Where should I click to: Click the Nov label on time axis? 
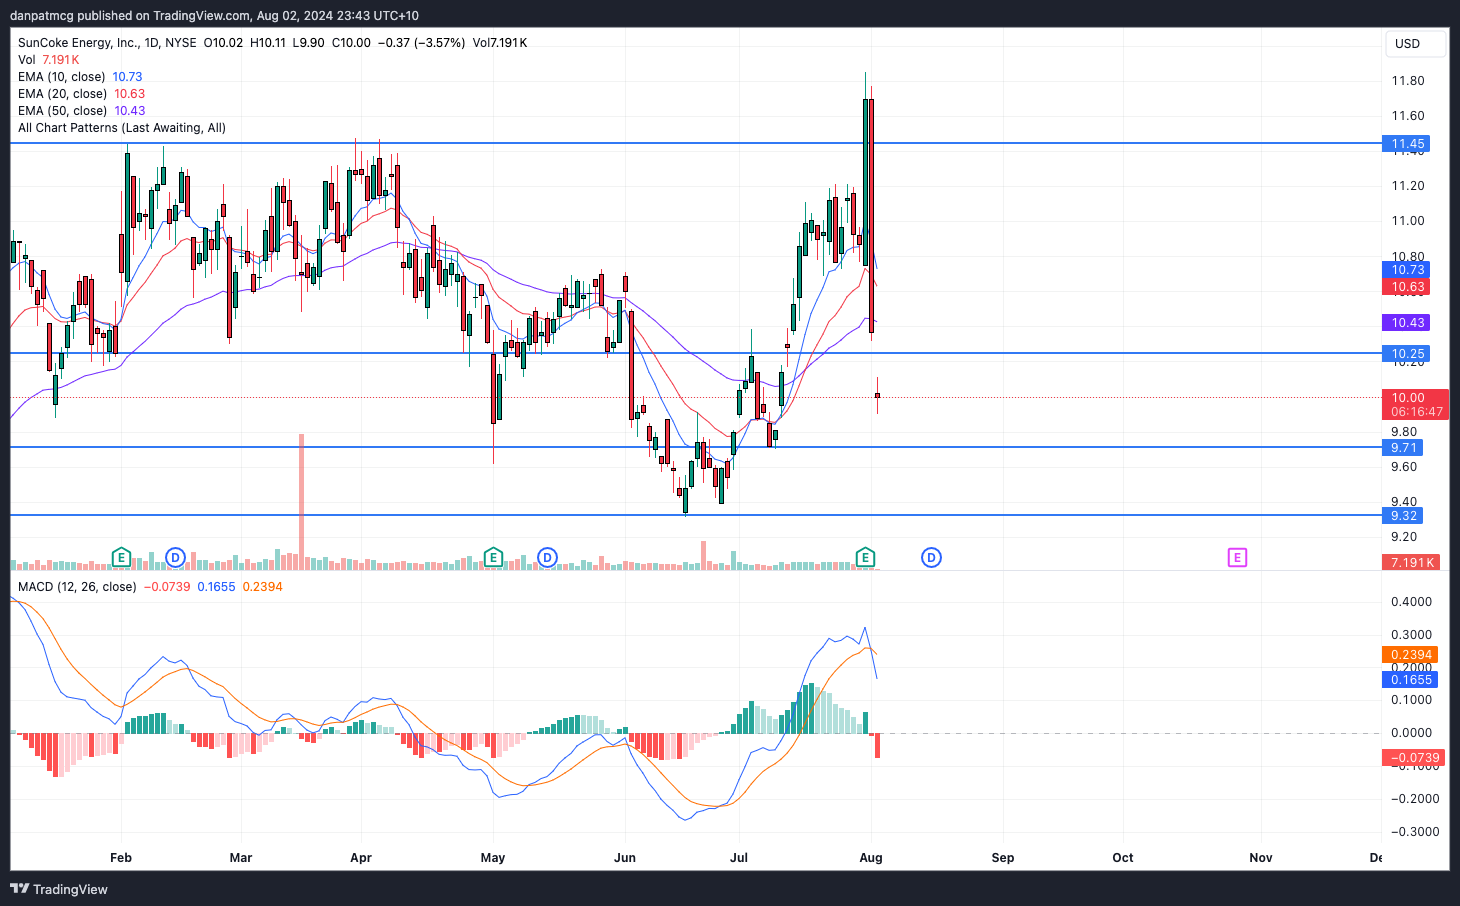tap(1261, 858)
